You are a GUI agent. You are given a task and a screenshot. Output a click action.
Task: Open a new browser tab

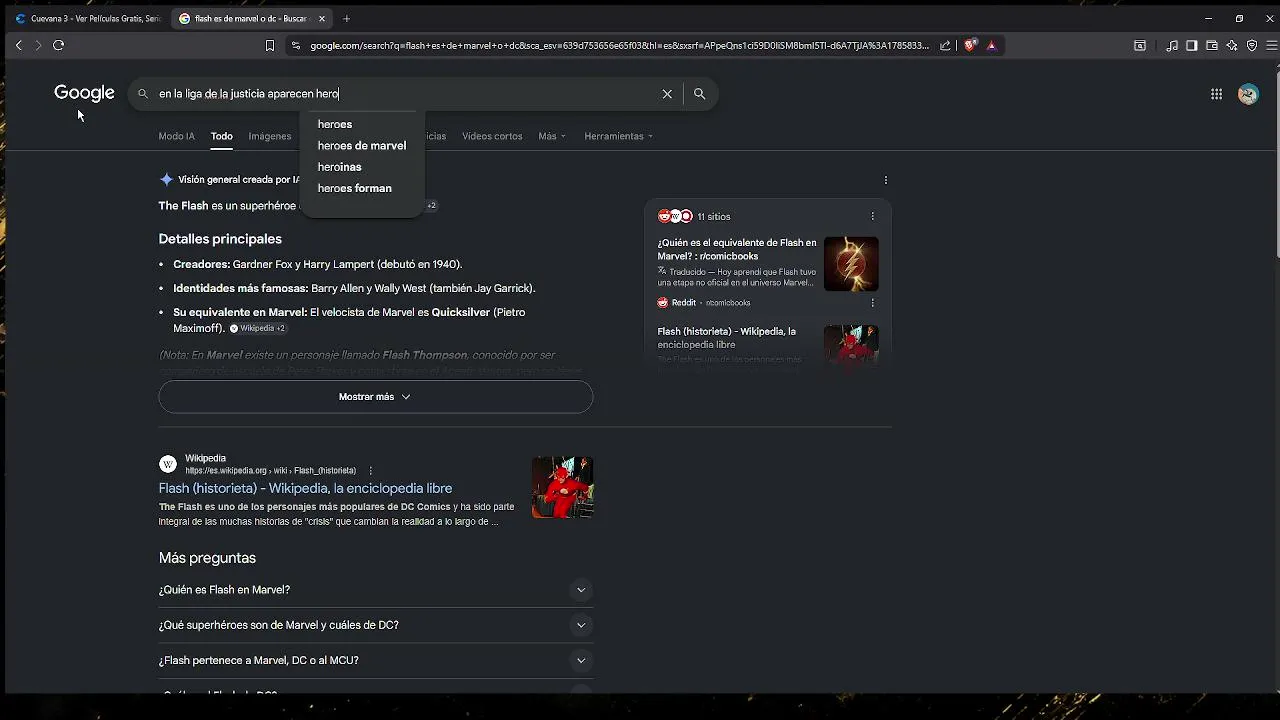tap(346, 18)
